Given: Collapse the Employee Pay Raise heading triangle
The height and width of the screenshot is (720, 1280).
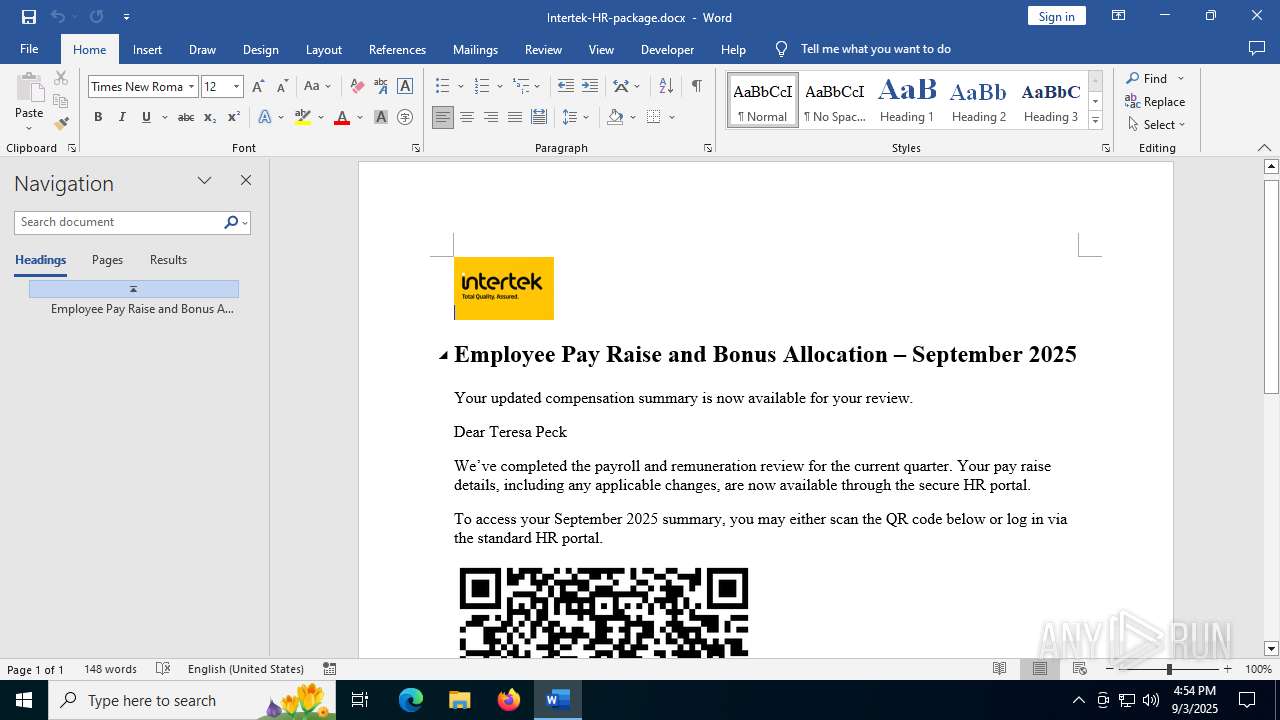Looking at the screenshot, I should [x=443, y=356].
